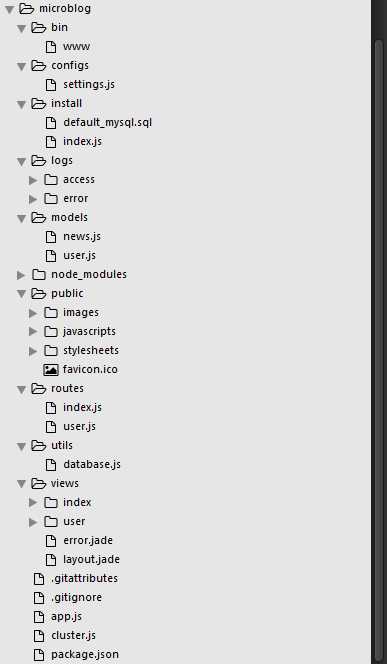Collapse the root microblog tree arrow
This screenshot has width=387, height=664.
point(9,9)
